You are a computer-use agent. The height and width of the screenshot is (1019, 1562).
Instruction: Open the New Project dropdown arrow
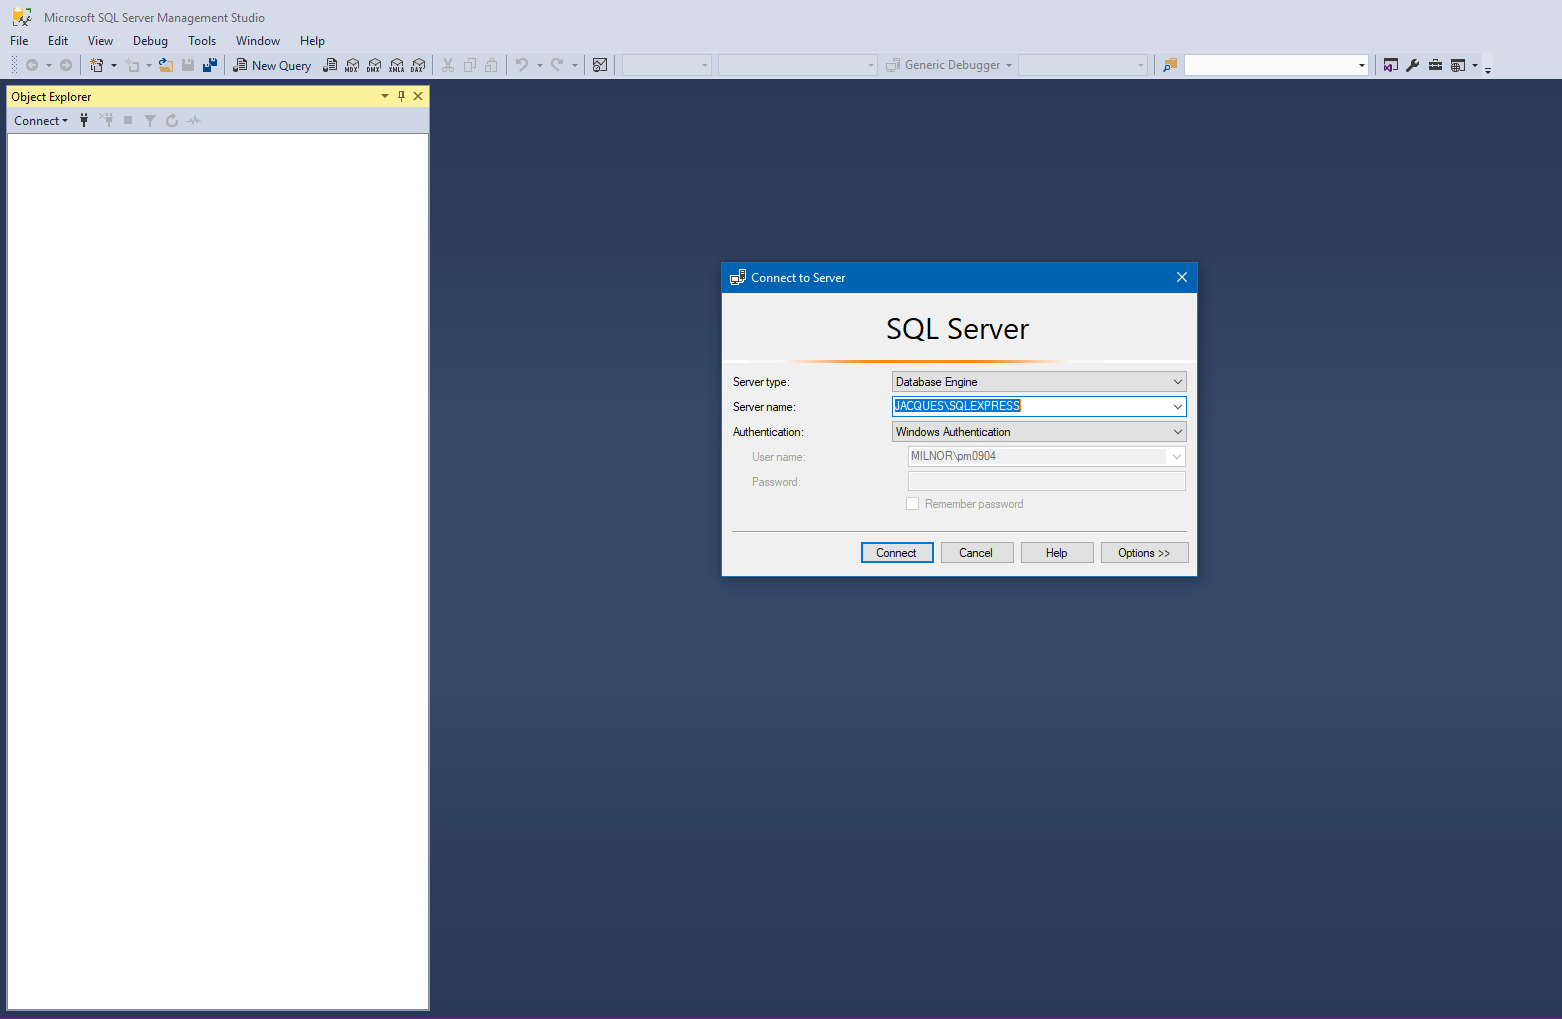click(113, 65)
